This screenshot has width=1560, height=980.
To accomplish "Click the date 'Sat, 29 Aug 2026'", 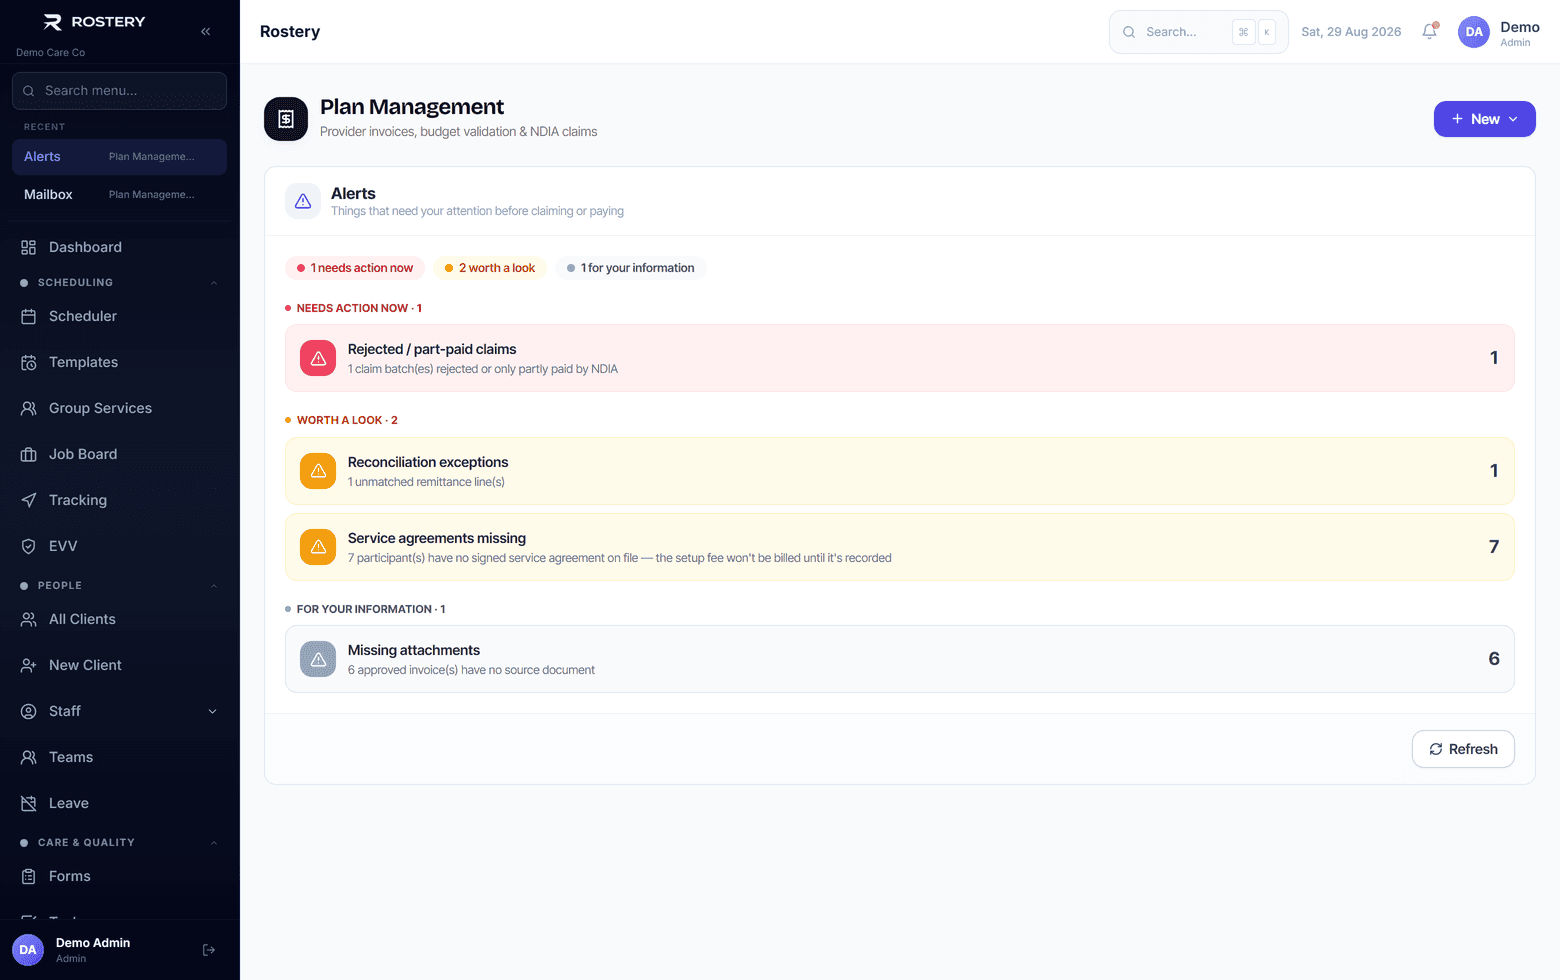I will pyautogui.click(x=1351, y=32).
